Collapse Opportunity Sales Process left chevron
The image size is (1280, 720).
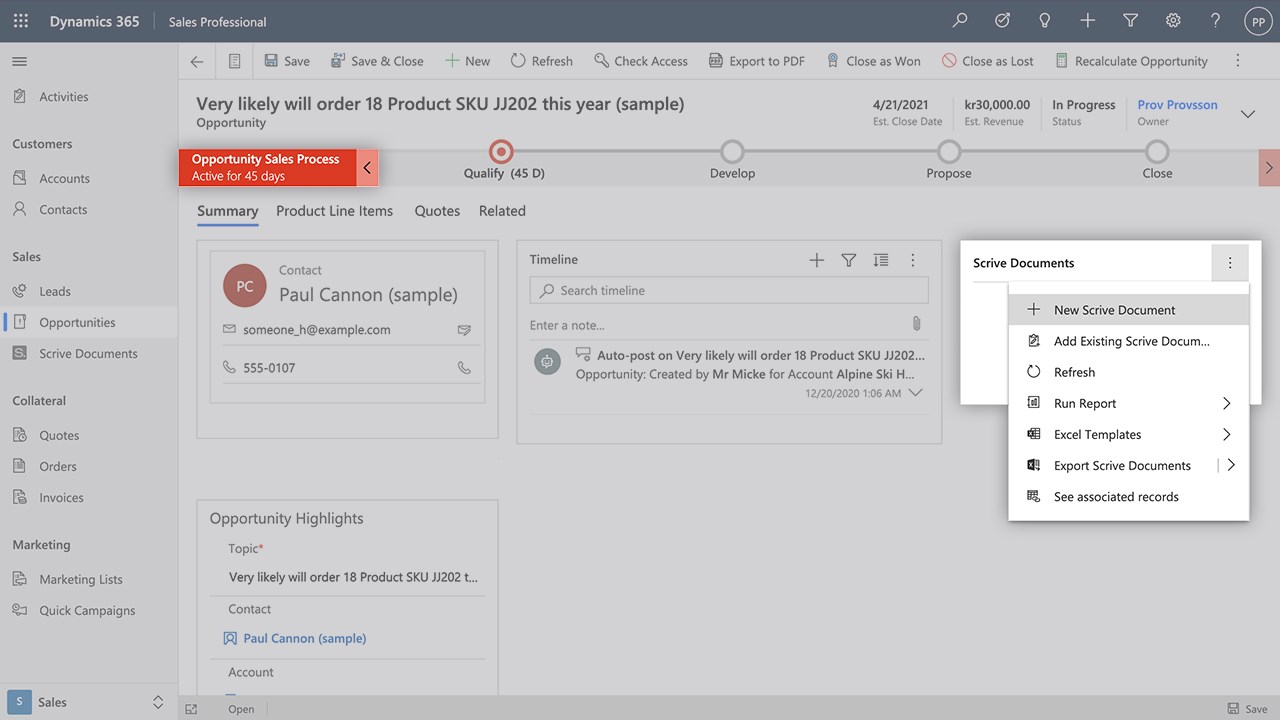click(367, 168)
